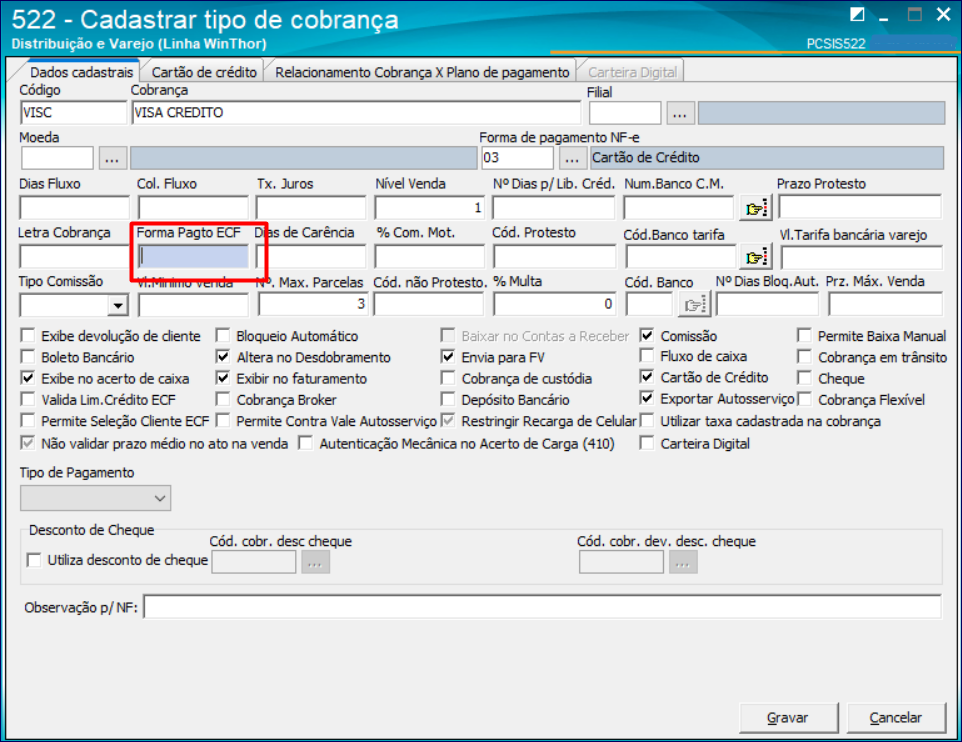Check the Depósito Bancário option
Viewport: 962px width, 742px height.
[x=448, y=400]
